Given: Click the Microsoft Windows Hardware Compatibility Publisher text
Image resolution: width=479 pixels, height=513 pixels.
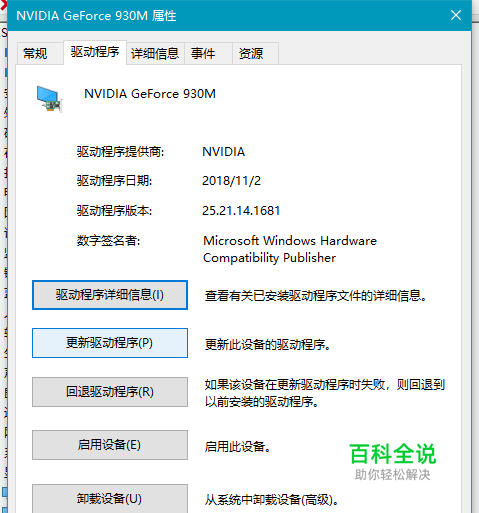Looking at the screenshot, I should (x=290, y=249).
